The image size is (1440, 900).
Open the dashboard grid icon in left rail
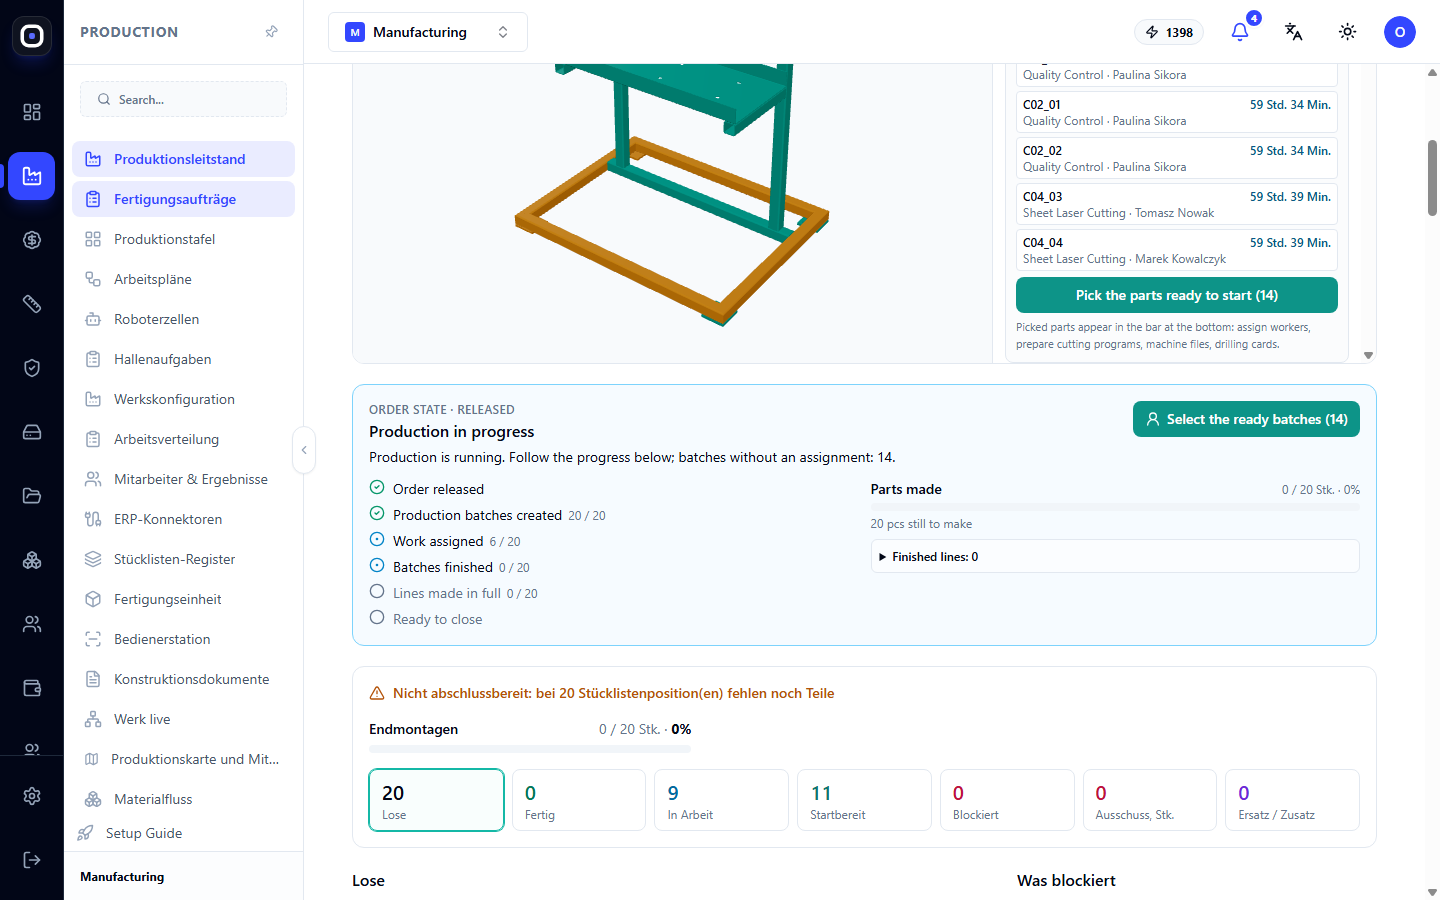pos(32,112)
